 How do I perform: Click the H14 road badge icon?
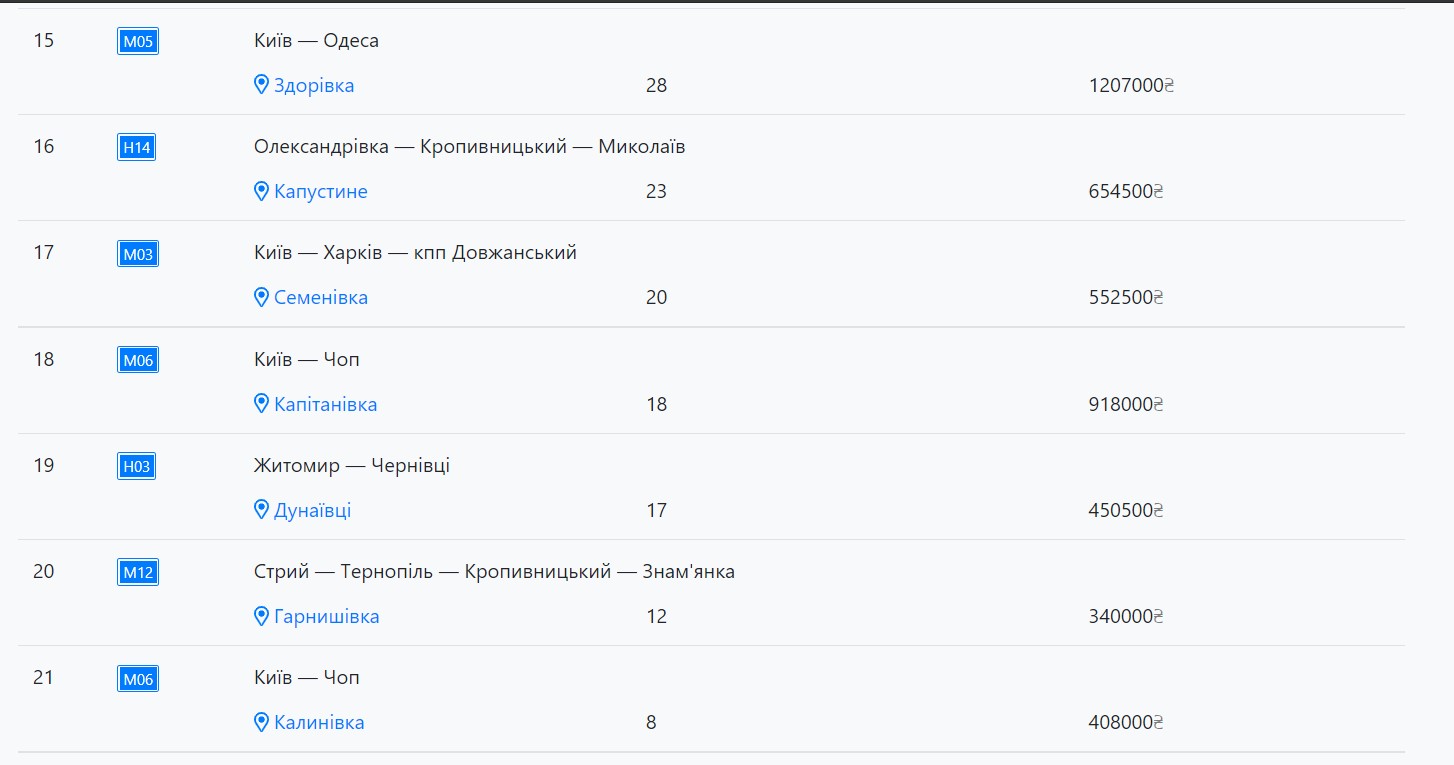pyautogui.click(x=136, y=148)
